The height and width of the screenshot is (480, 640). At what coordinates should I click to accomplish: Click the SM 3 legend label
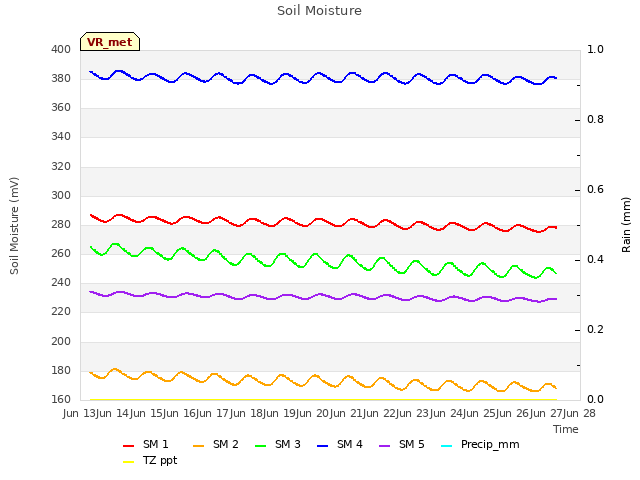pos(288,444)
